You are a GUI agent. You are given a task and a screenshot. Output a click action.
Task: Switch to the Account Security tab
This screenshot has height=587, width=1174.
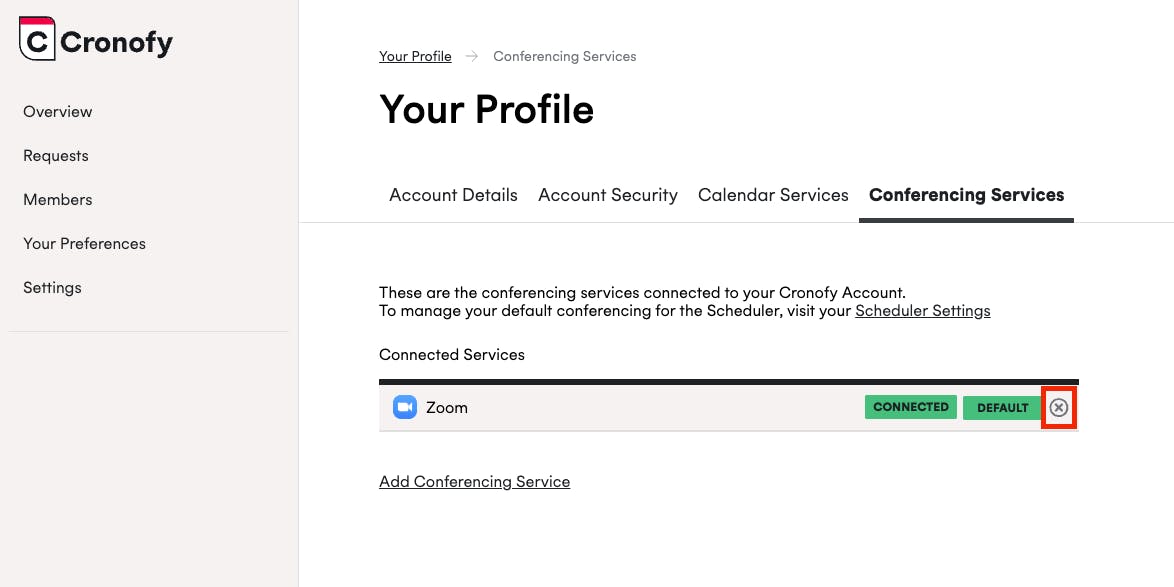click(x=608, y=195)
